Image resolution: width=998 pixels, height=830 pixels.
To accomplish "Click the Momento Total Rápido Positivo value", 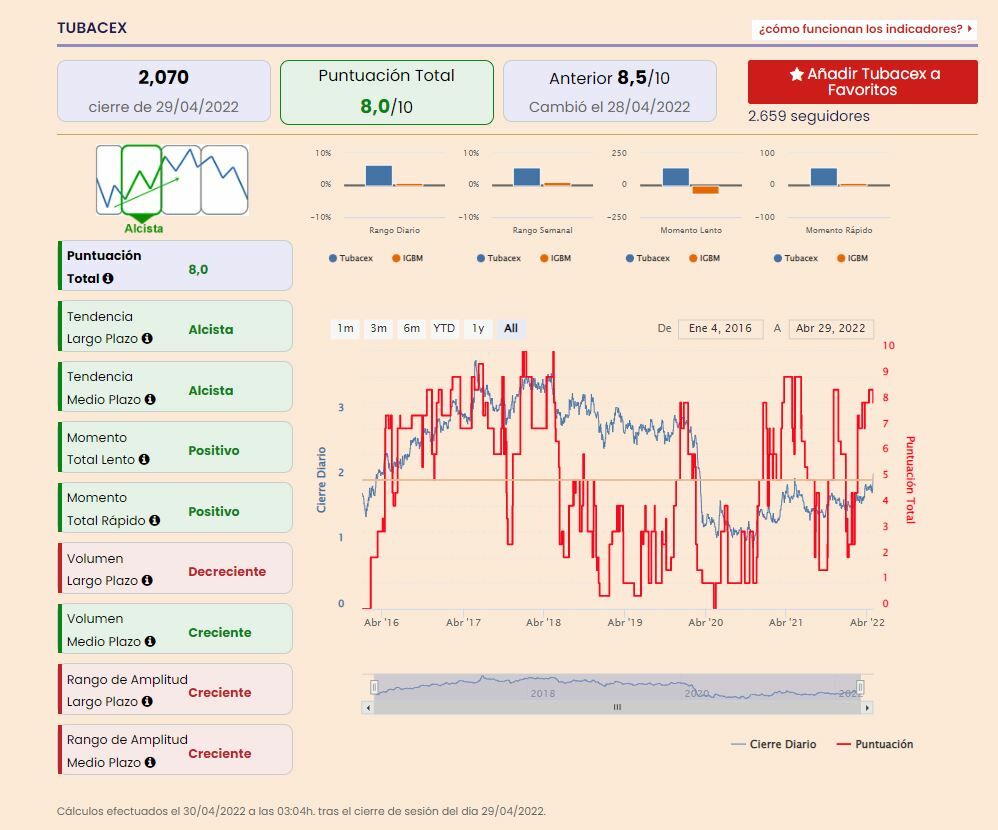I will 214,512.
